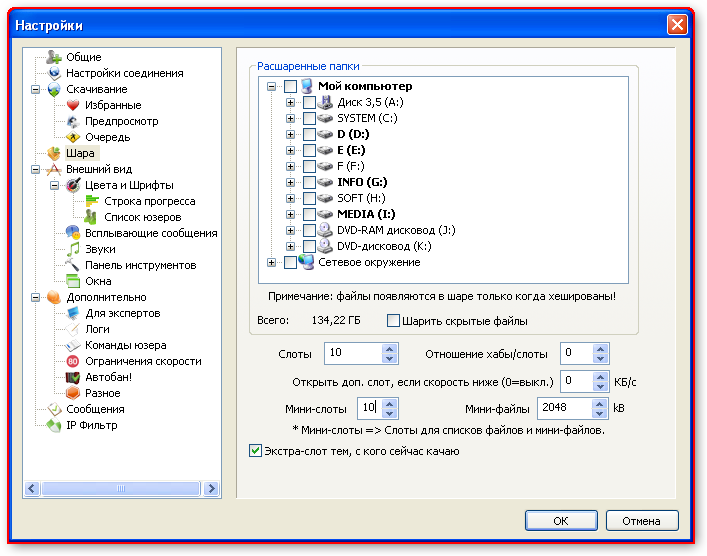
Task: Open the Сообщения settings page
Action: click(x=95, y=409)
